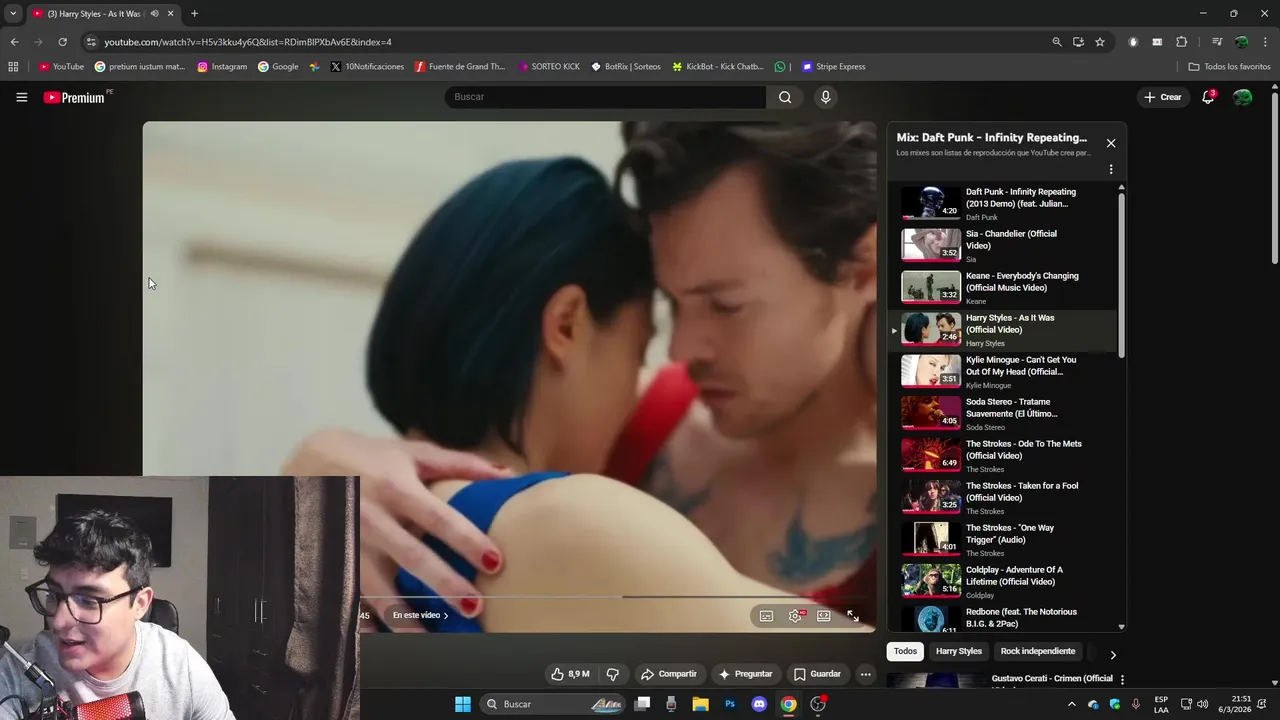Play The Strokes Taken for a Fool
Image resolution: width=1280 pixels, height=720 pixels.
coord(1000,497)
